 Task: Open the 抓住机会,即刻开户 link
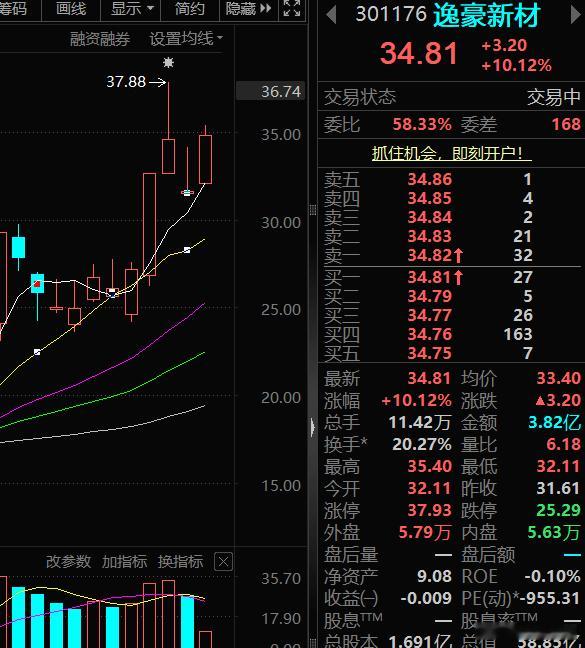[451, 153]
